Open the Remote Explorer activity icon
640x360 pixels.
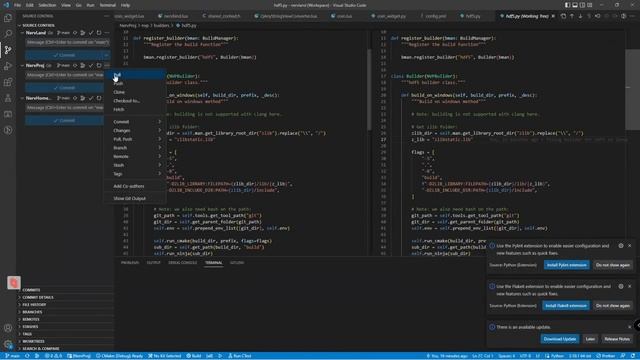pyautogui.click(x=8, y=114)
